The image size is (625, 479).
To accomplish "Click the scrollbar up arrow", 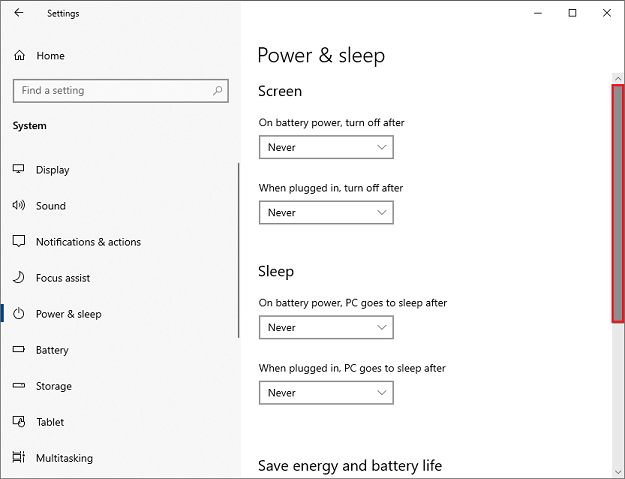I will (617, 76).
